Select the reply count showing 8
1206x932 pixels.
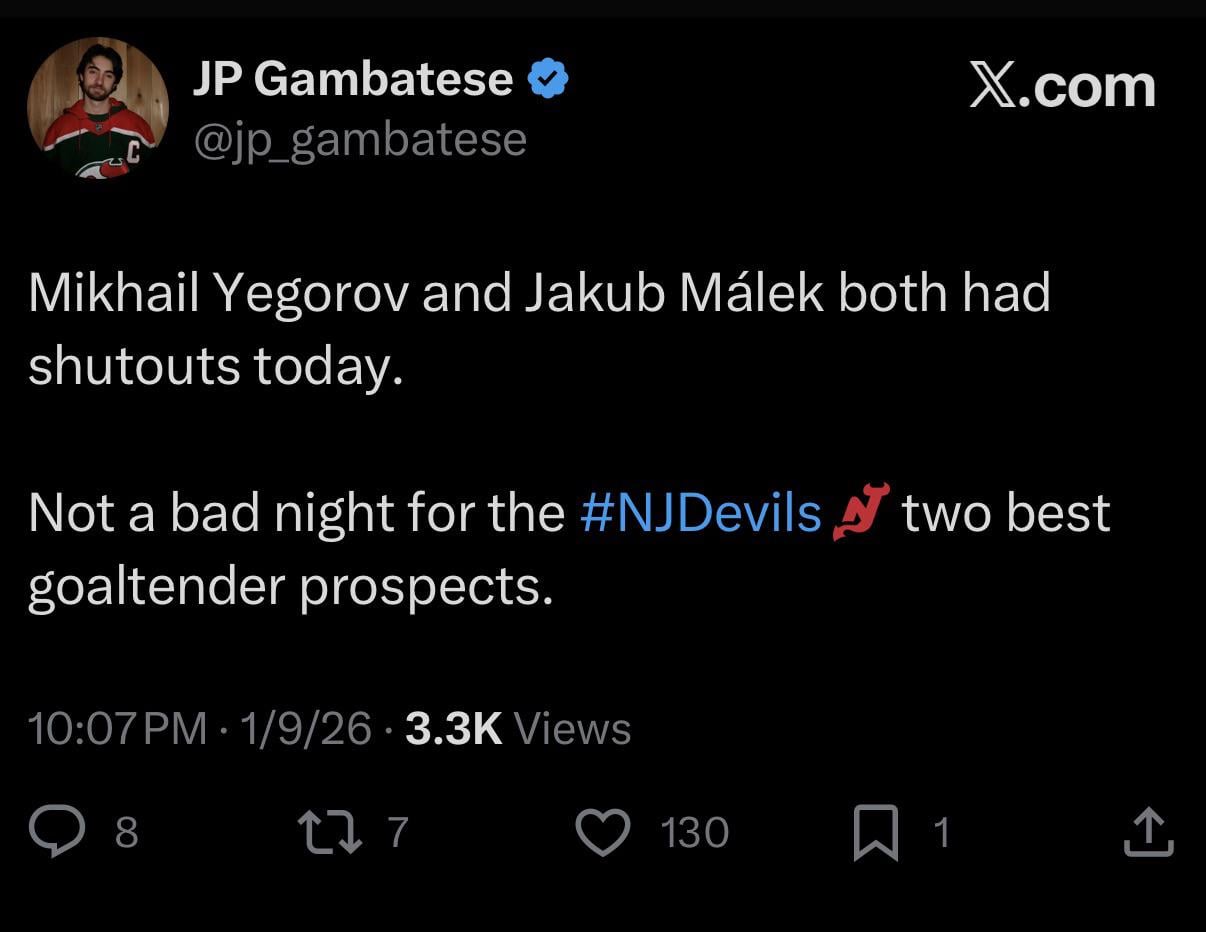pos(128,833)
